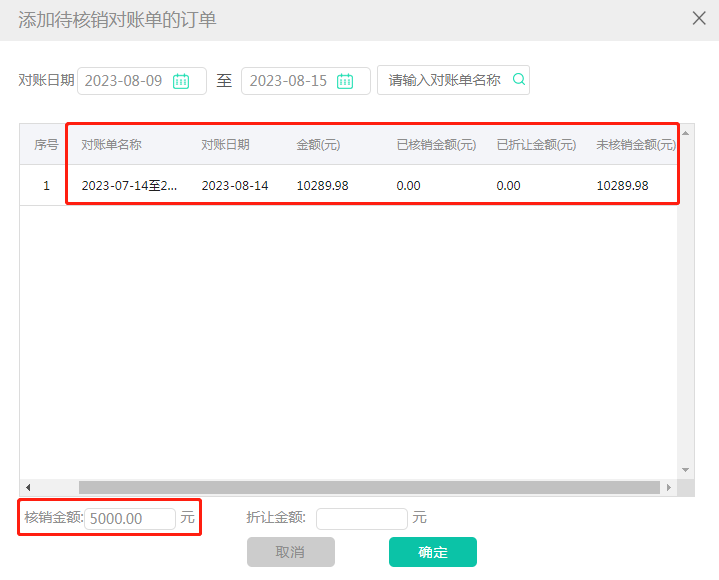Close the 添加待核销对账单的订单 dialog
This screenshot has height=580, width=719.
click(x=699, y=18)
